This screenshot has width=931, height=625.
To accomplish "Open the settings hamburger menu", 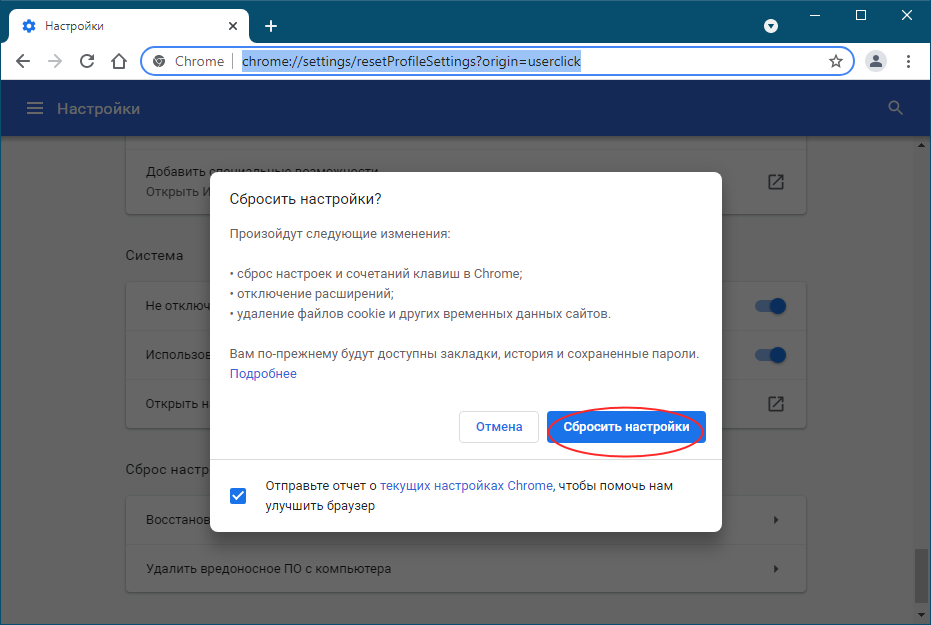I will pyautogui.click(x=35, y=108).
